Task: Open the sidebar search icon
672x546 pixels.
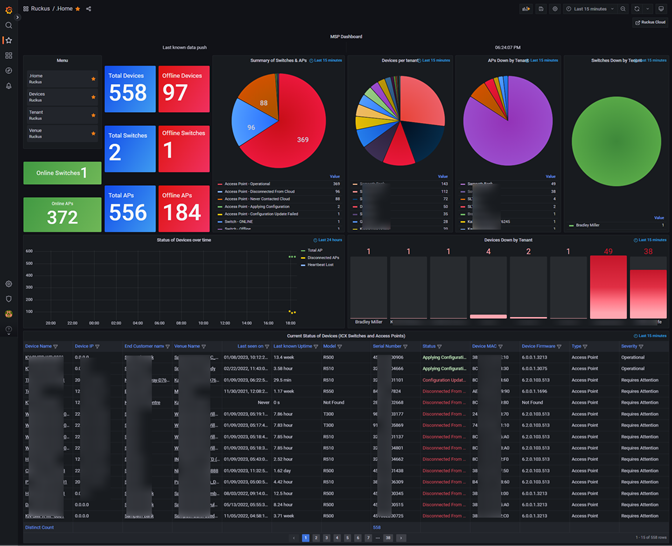Action: pyautogui.click(x=9, y=25)
